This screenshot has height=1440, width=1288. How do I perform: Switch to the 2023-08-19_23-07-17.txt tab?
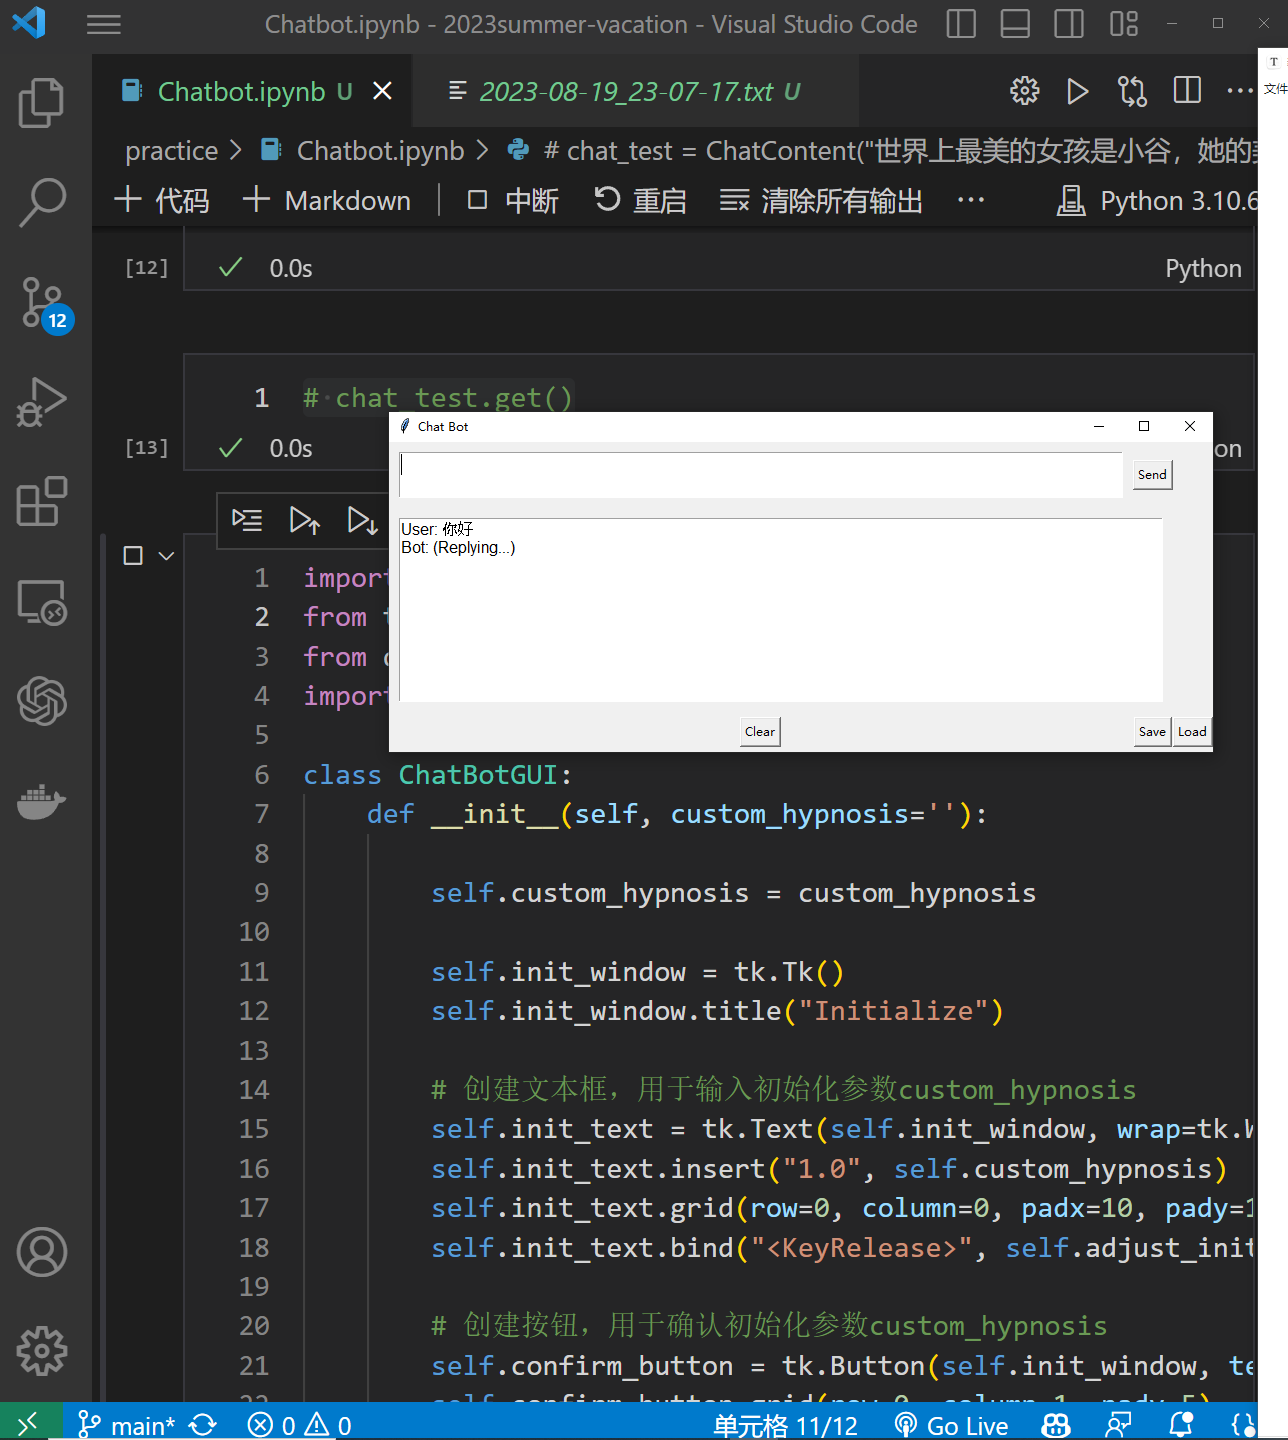[x=626, y=92]
